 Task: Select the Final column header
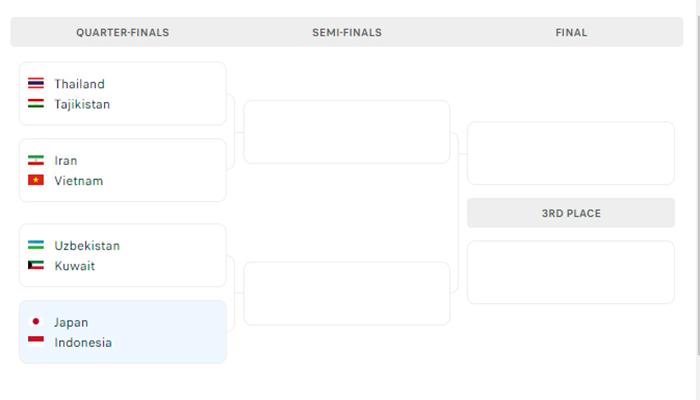[571, 32]
